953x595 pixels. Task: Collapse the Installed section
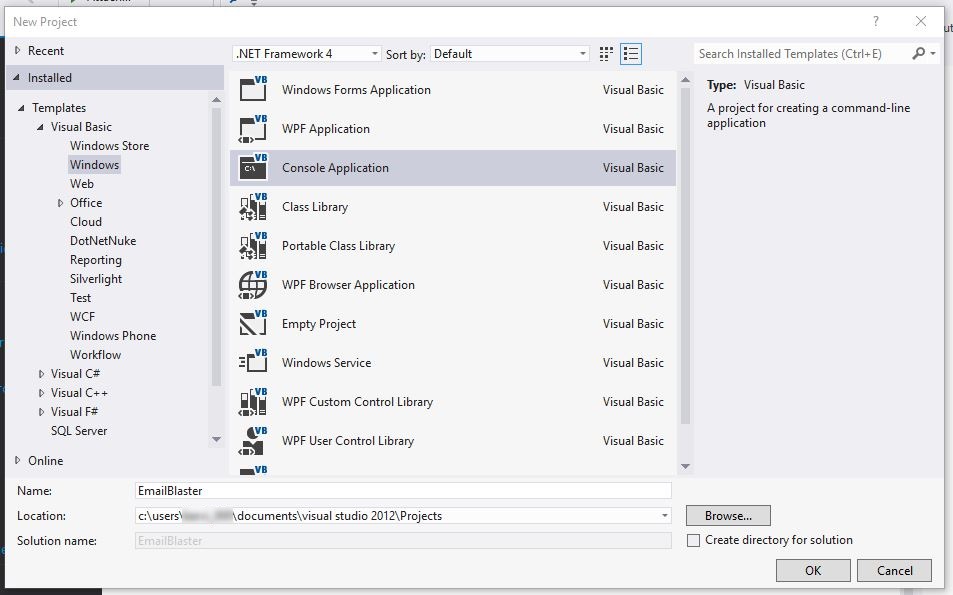point(16,78)
